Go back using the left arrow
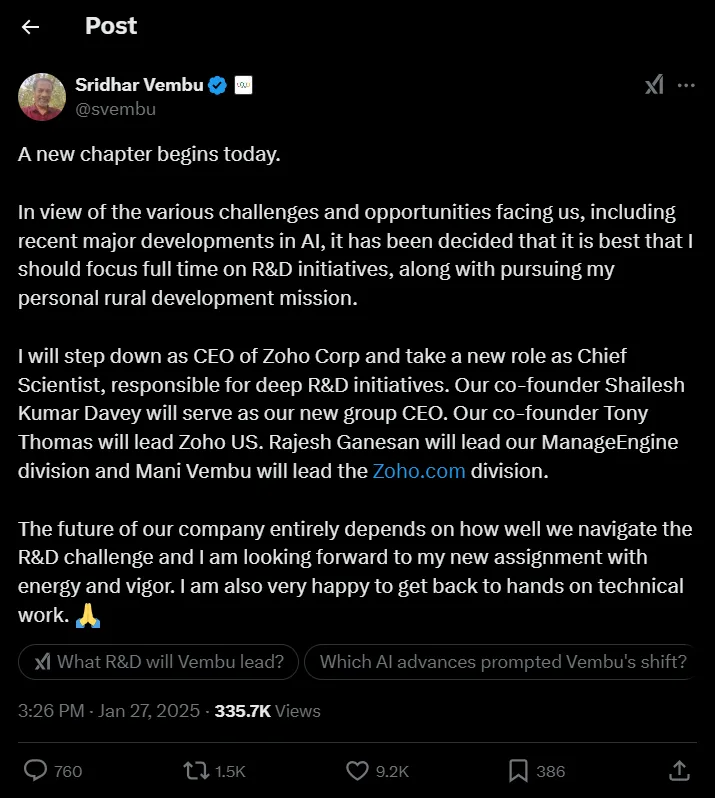The image size is (715, 798). point(31,26)
